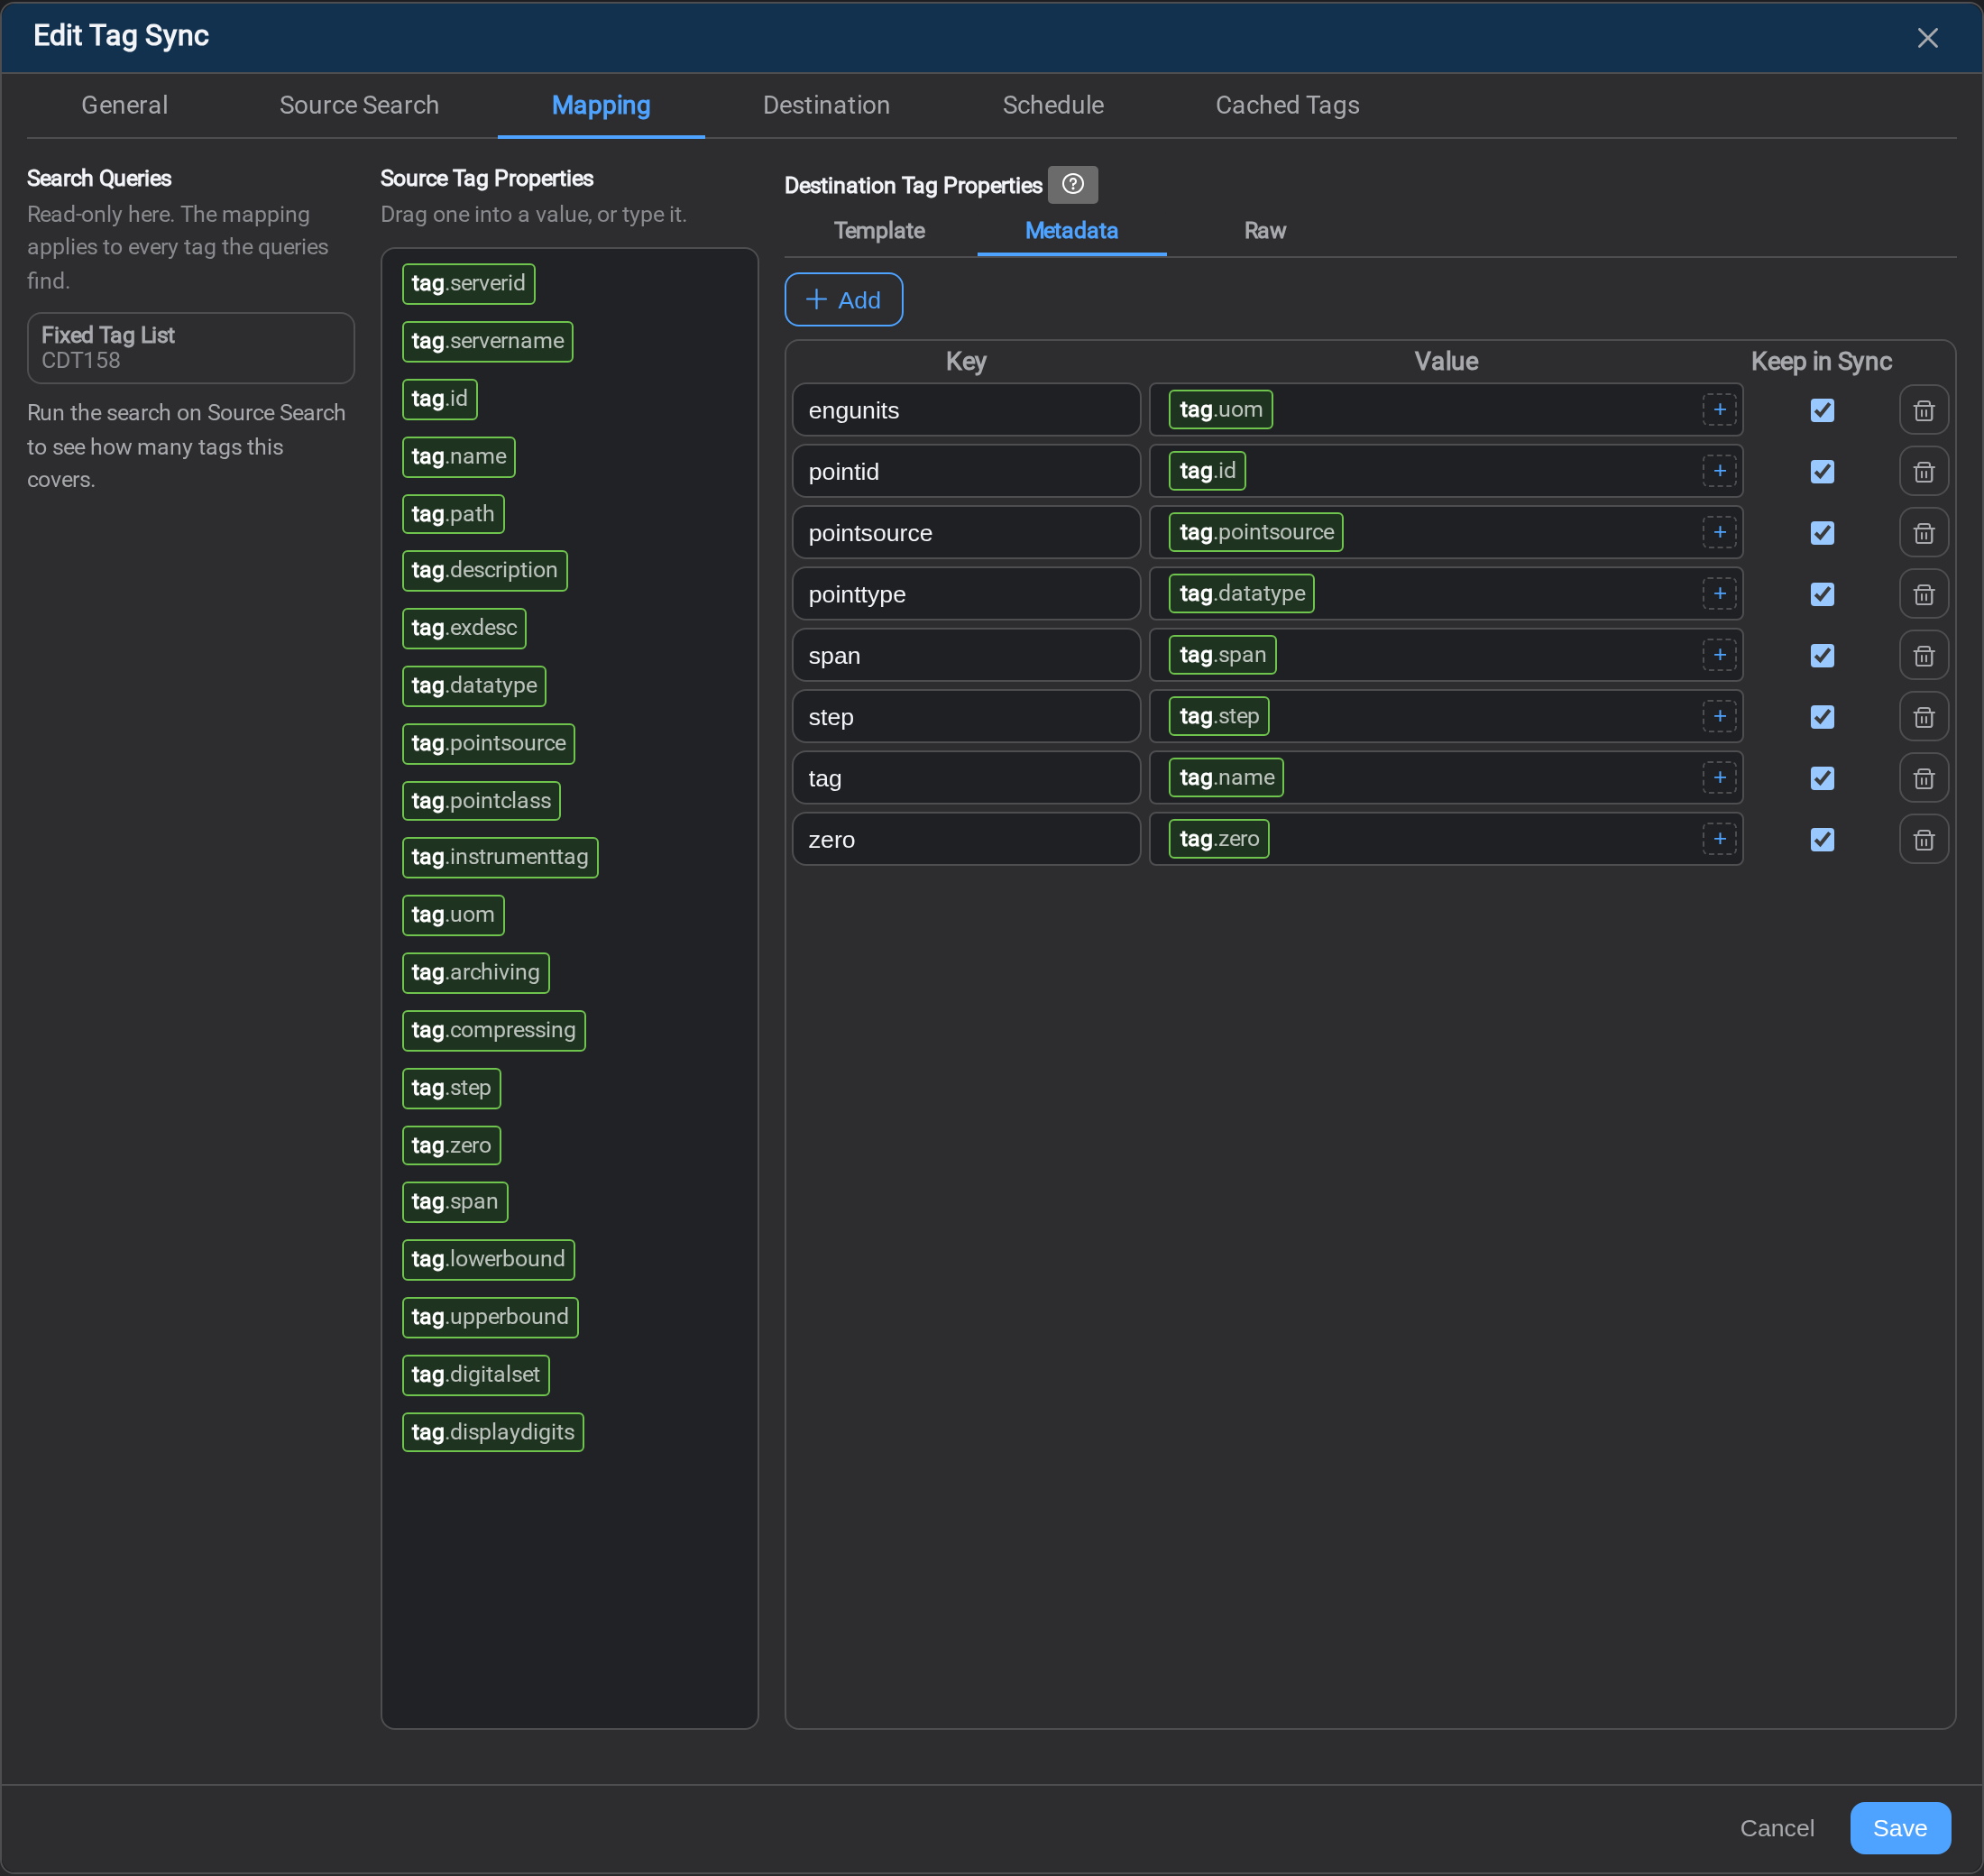Viewport: 1984px width, 1876px height.
Task: Uncheck Keep in Sync for zero
Action: click(x=1822, y=840)
